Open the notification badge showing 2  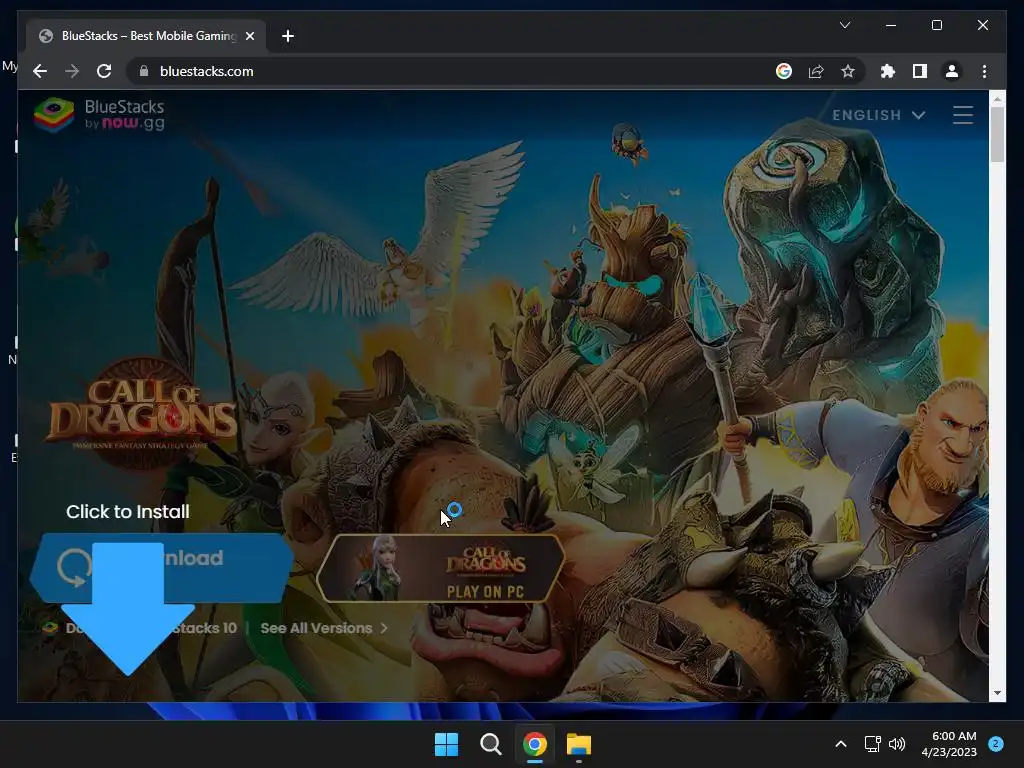coord(996,744)
